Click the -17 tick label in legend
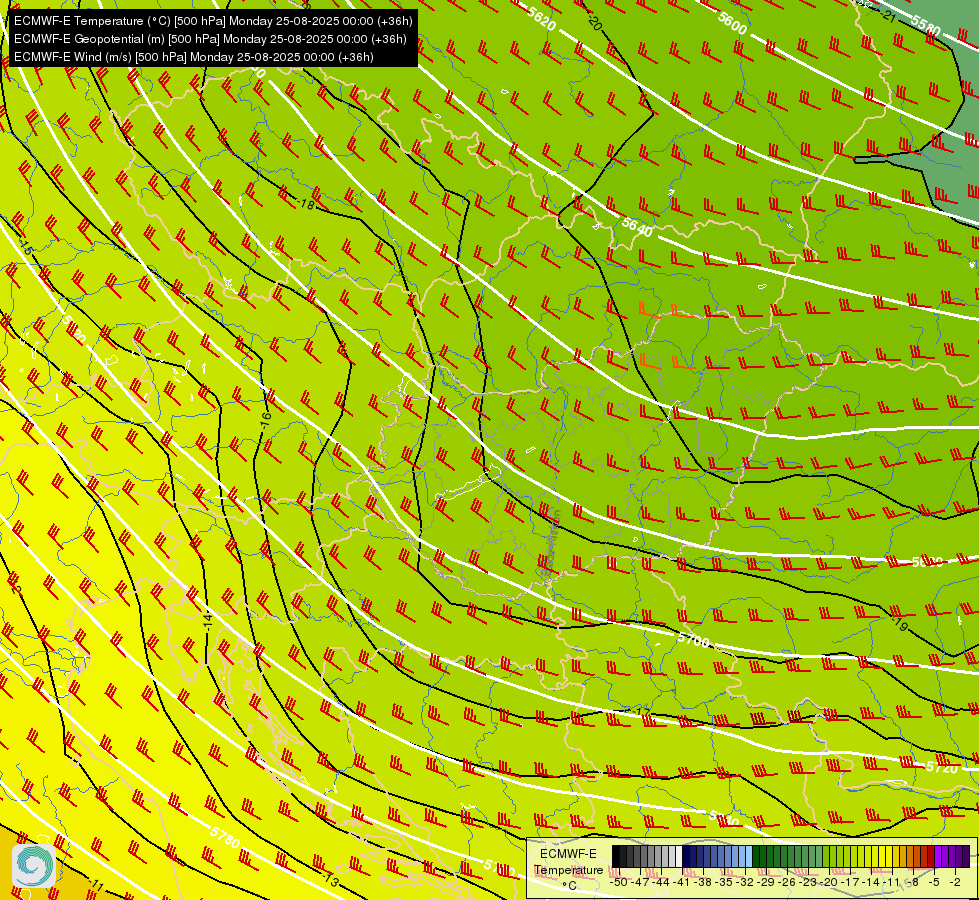The image size is (979, 900). (852, 882)
